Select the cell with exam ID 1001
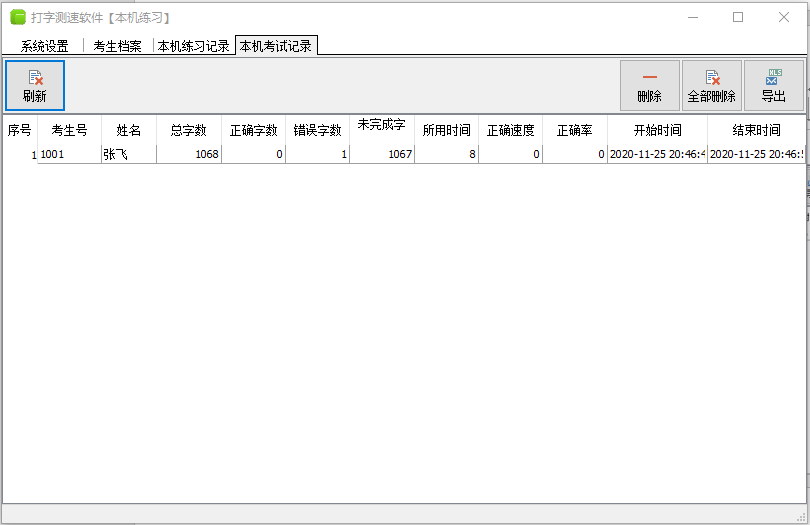Screen dimensions: 810x525 (x=69, y=154)
